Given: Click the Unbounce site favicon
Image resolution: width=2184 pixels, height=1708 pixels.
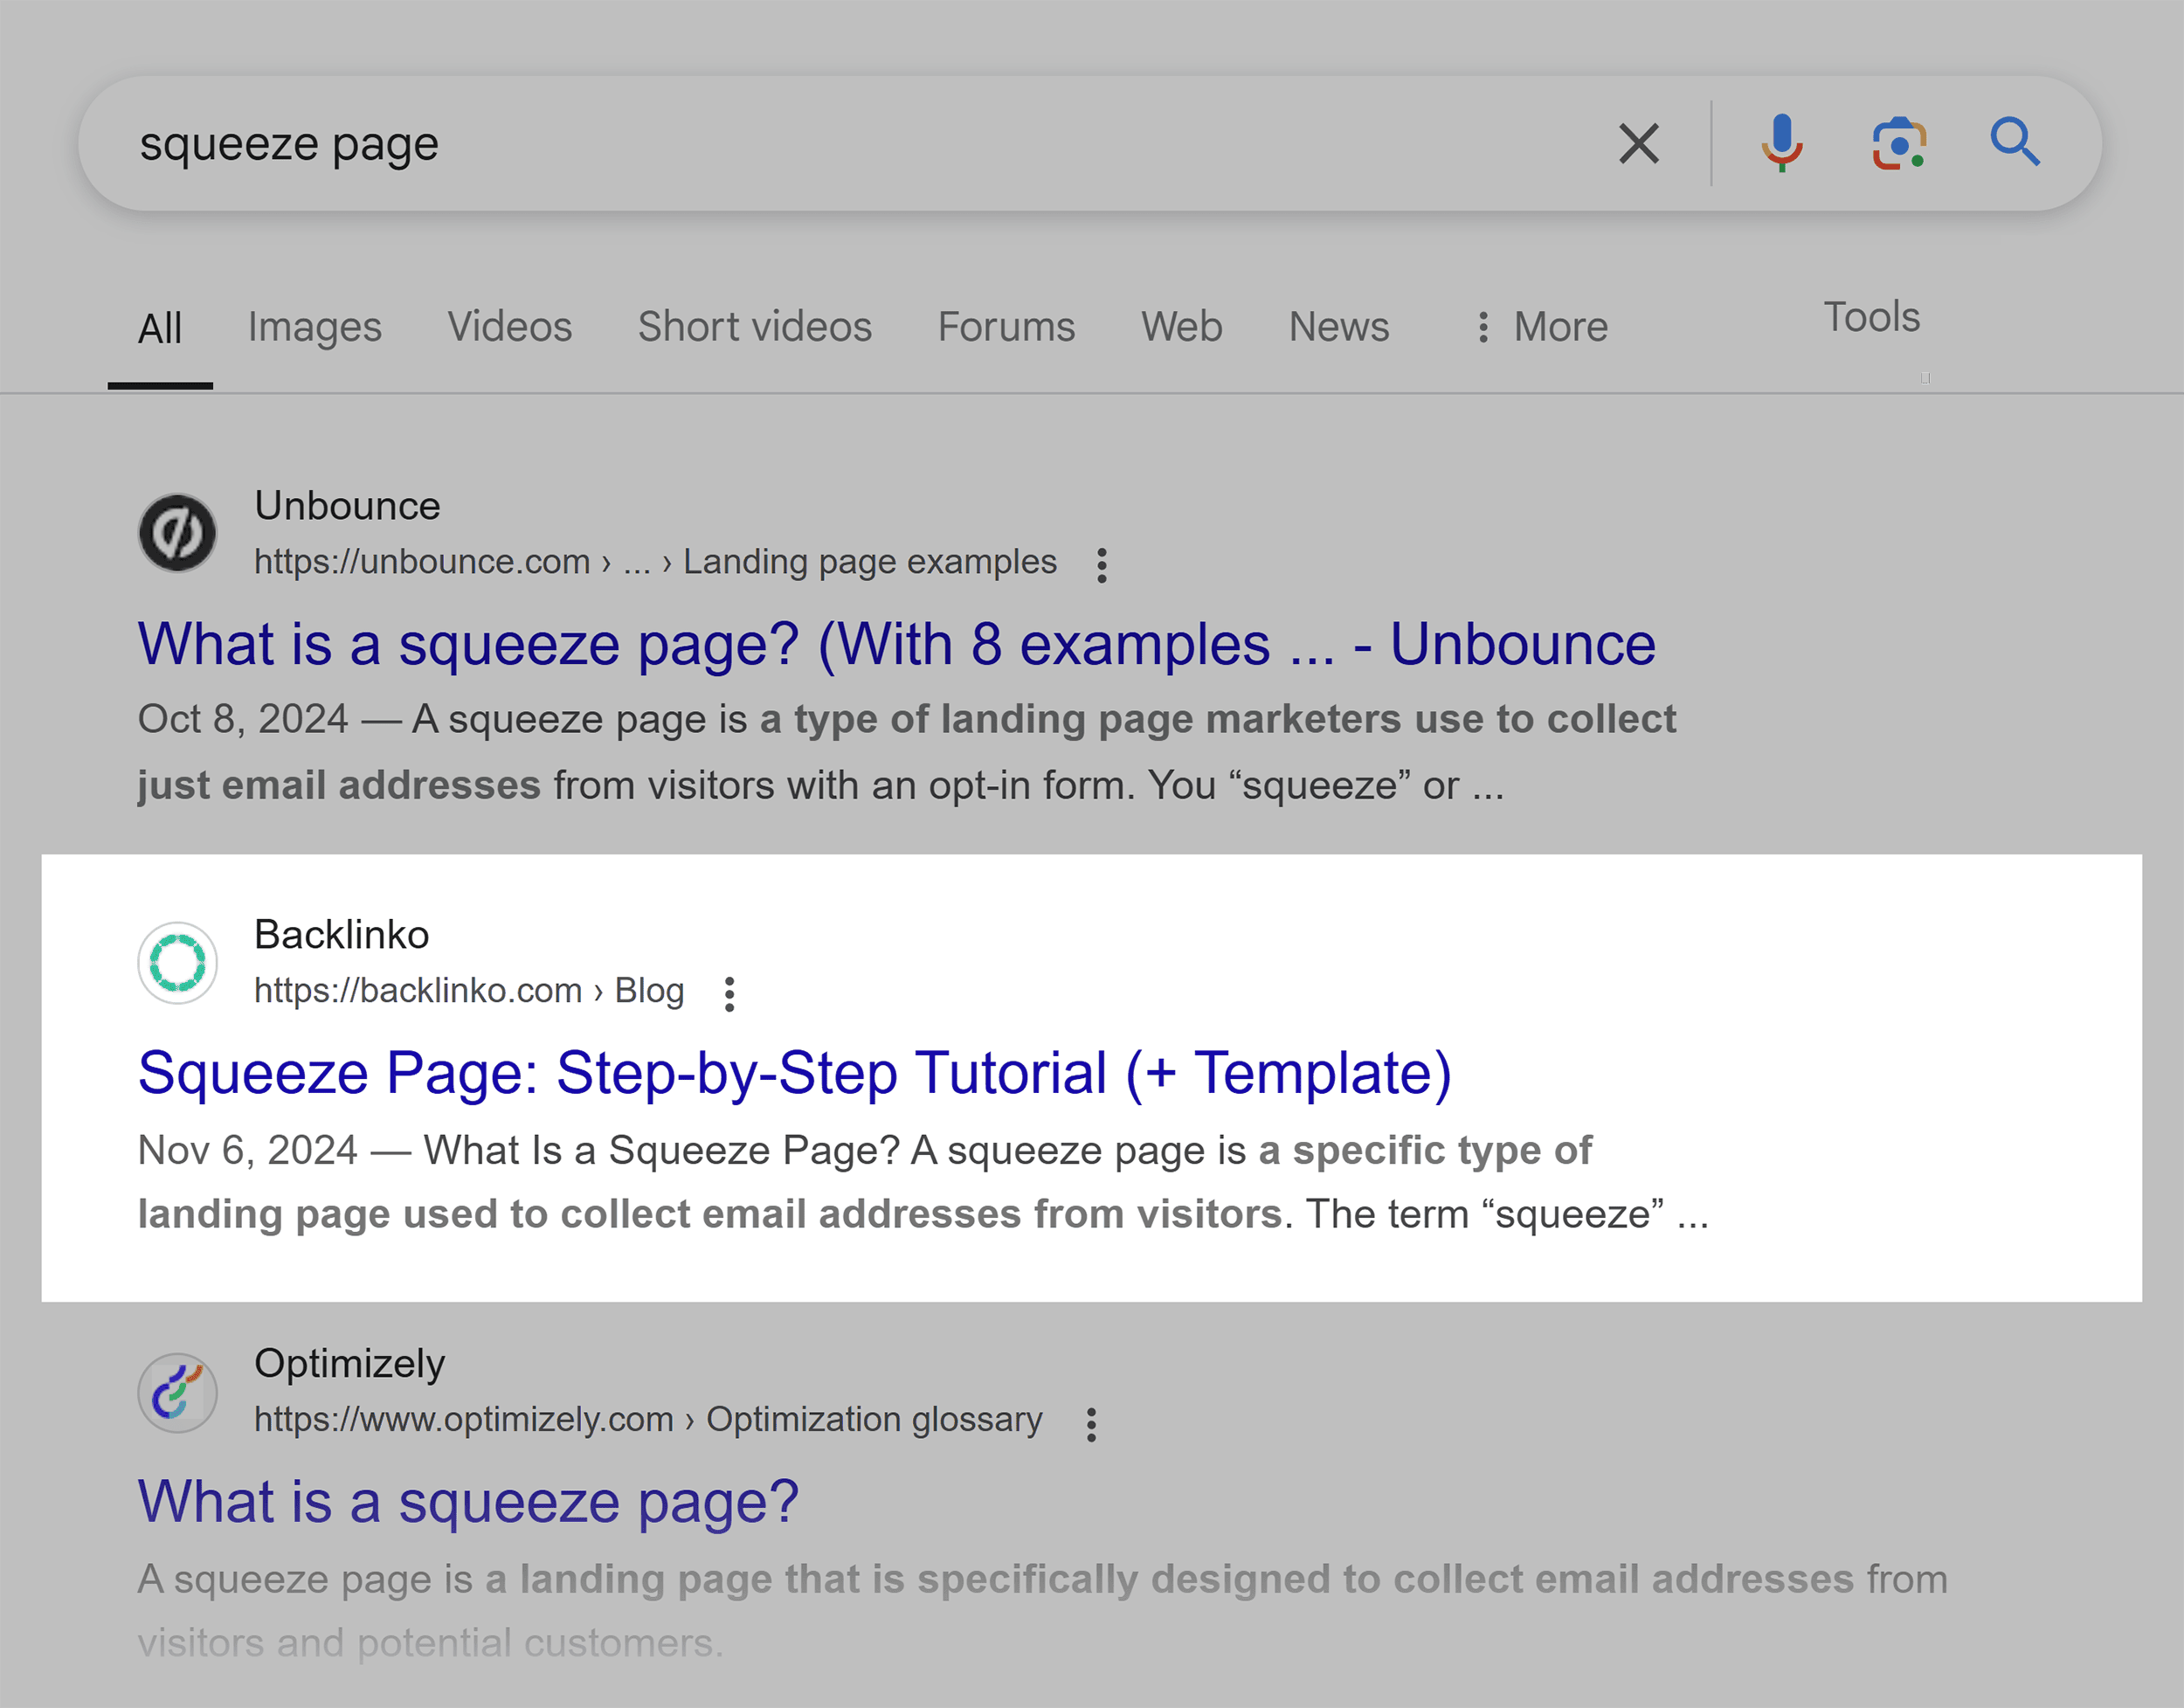Looking at the screenshot, I should pos(177,533).
